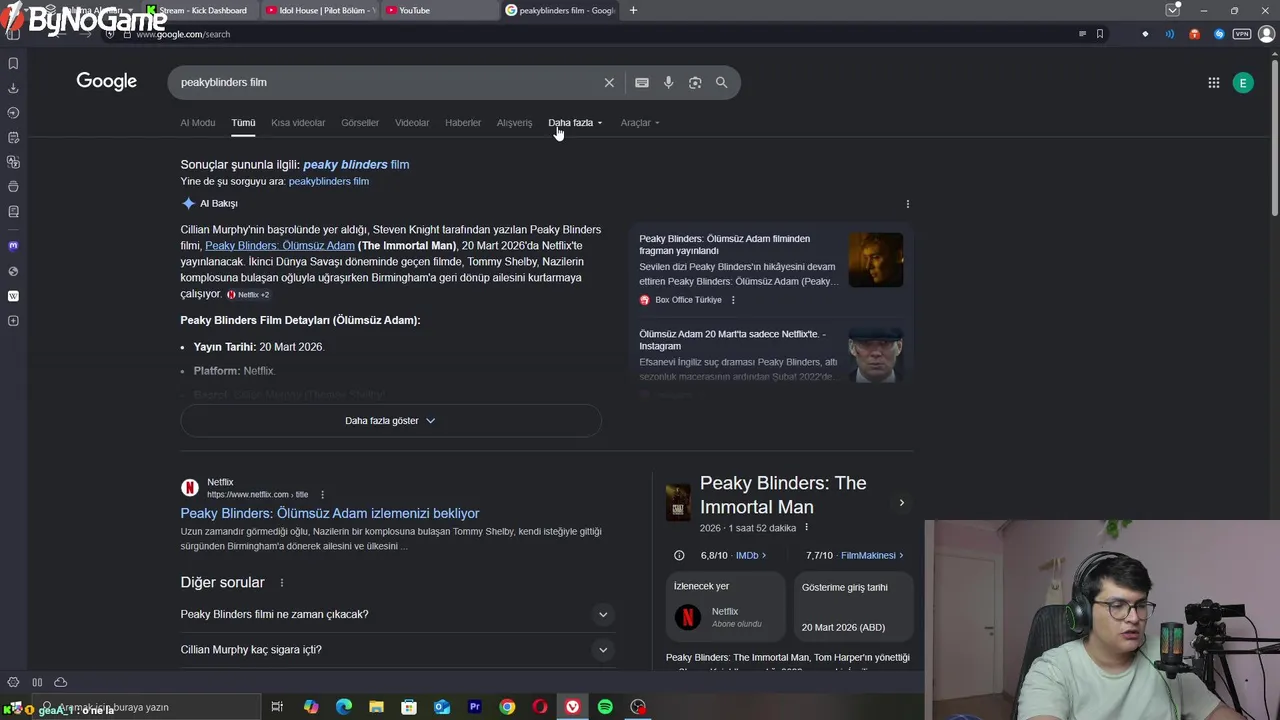This screenshot has width=1280, height=720.
Task: Open Mastodon panel in browser sidebar
Action: [13, 246]
